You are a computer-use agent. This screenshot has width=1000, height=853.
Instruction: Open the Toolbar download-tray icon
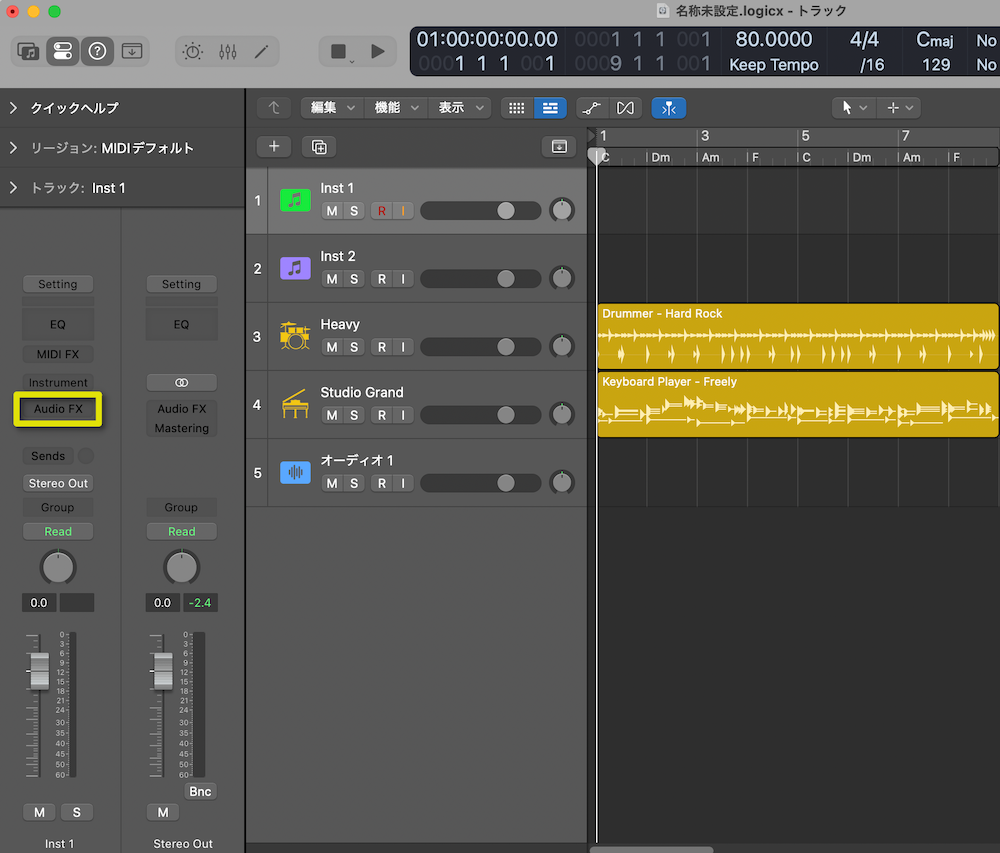pos(132,51)
